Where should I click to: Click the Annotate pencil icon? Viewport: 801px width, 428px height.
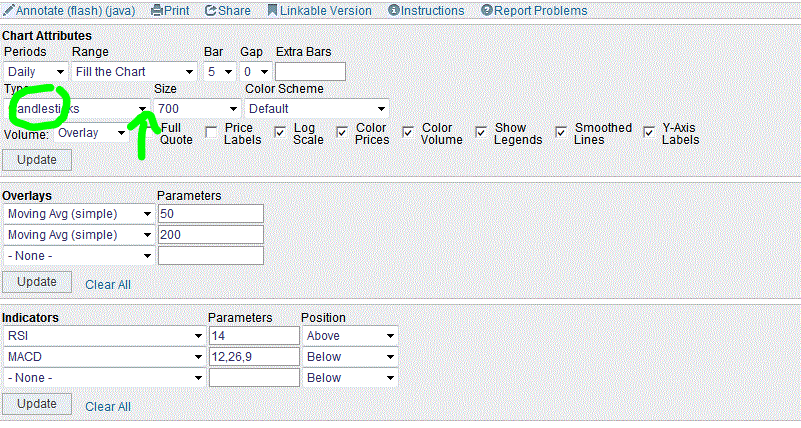pyautogui.click(x=9, y=11)
